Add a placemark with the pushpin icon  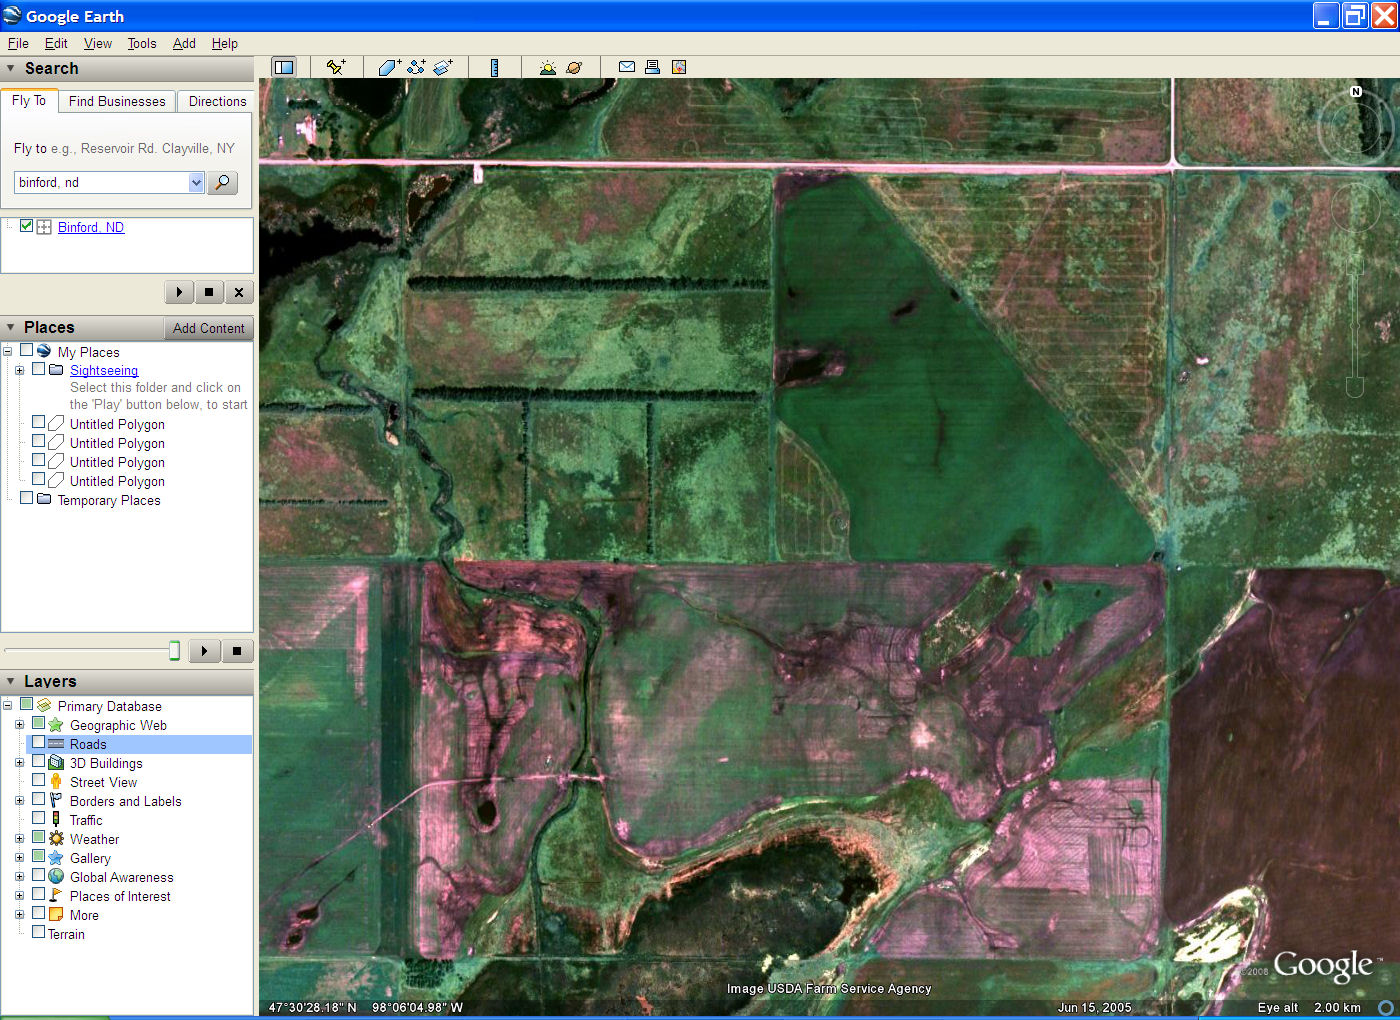tap(336, 67)
